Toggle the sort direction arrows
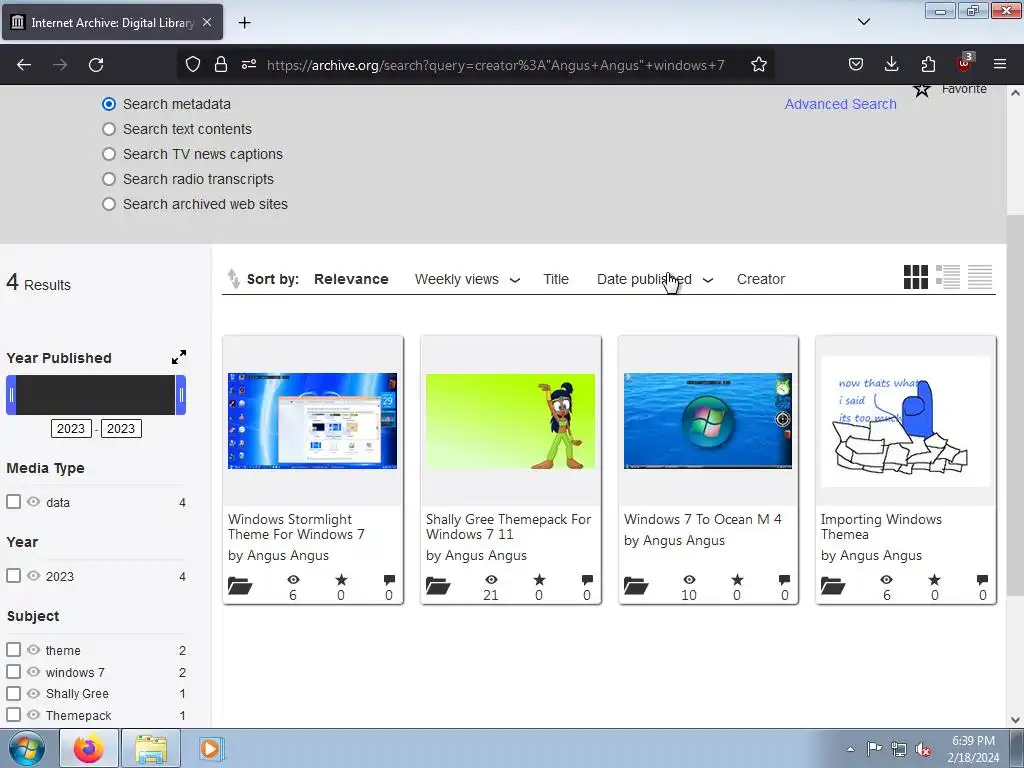This screenshot has height=768, width=1024. click(234, 279)
